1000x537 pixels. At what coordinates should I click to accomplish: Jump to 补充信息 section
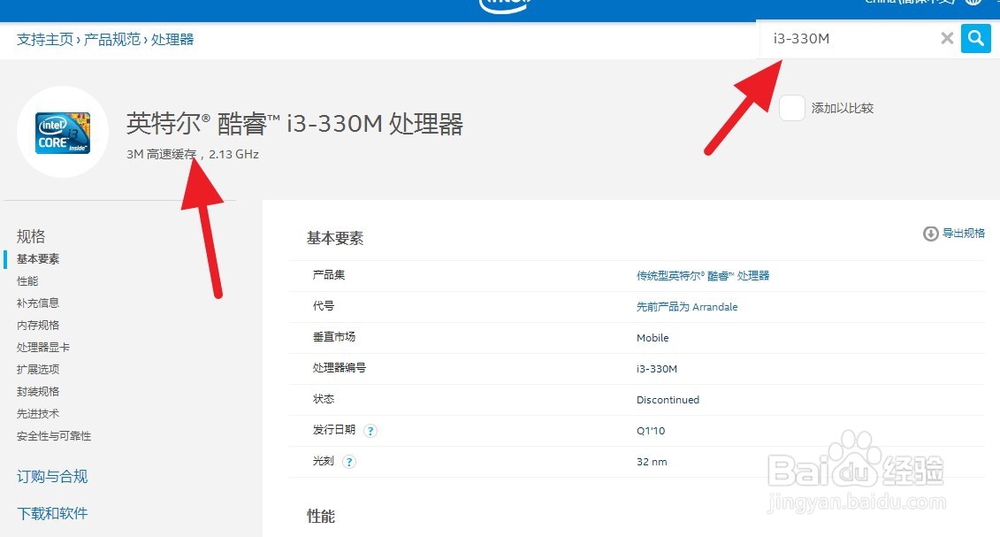coord(38,303)
